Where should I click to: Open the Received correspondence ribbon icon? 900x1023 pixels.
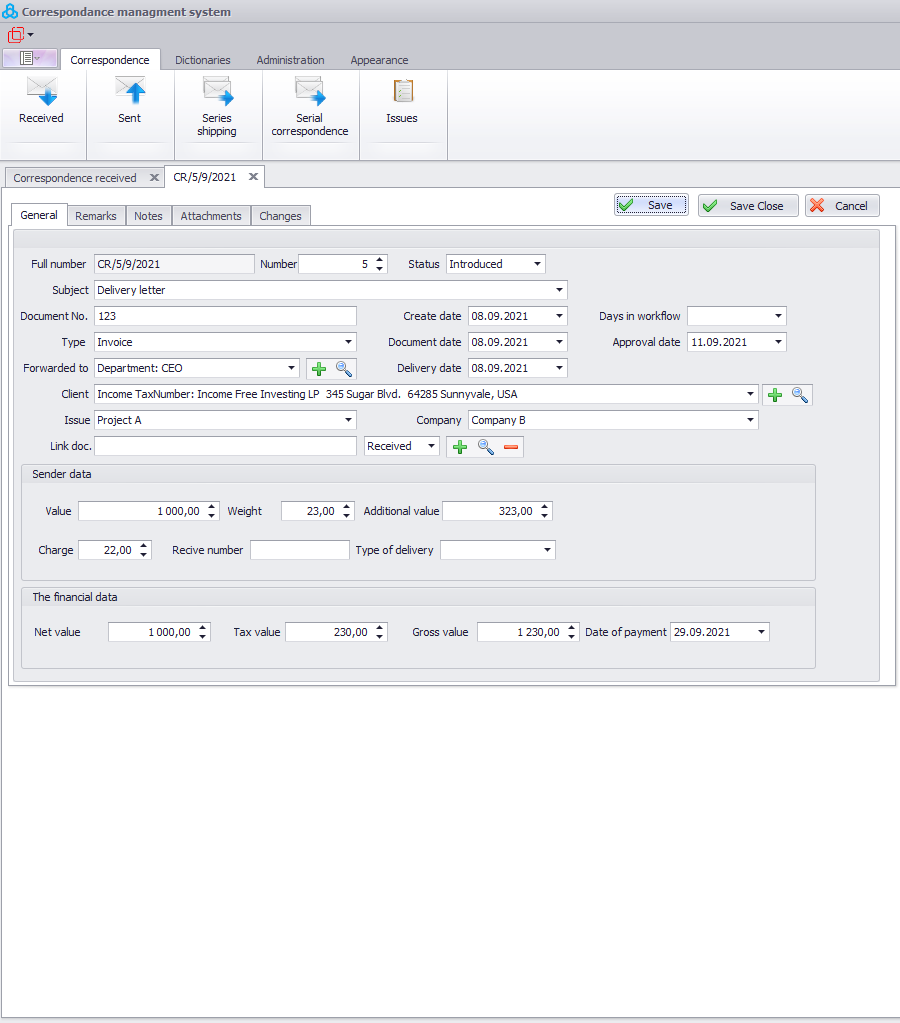(x=41, y=93)
